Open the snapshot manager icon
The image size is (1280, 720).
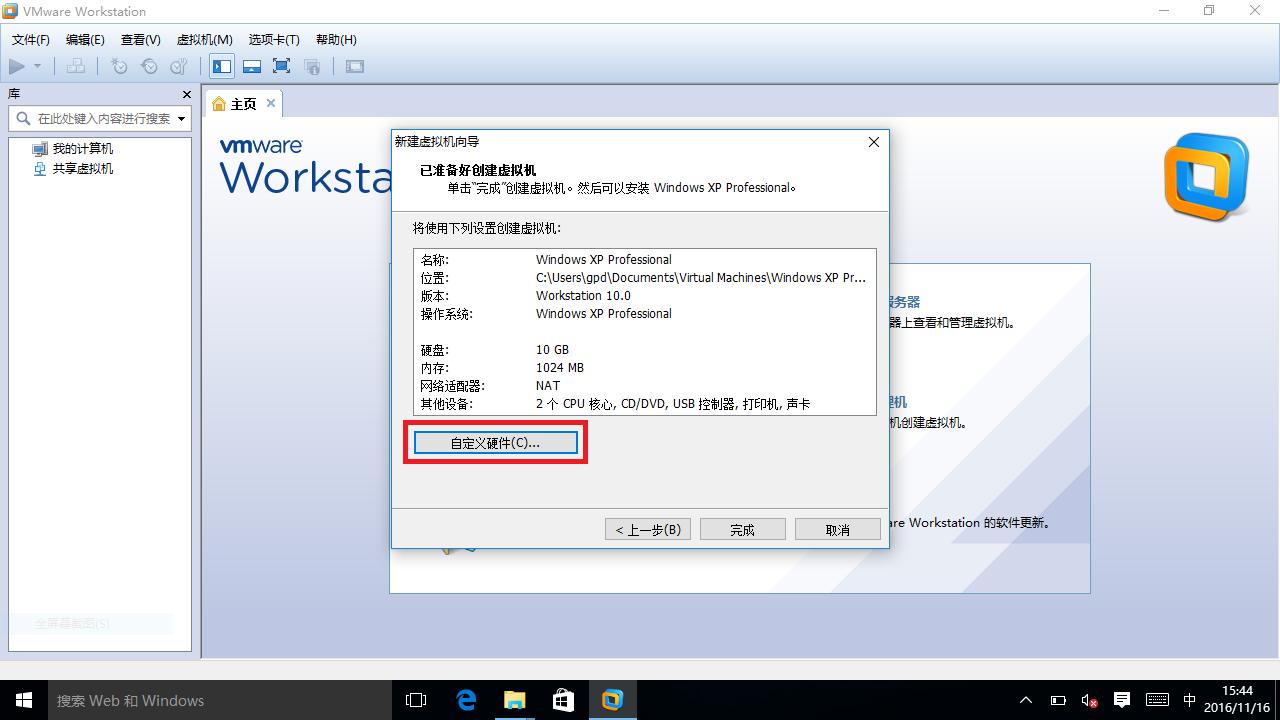tap(180, 66)
